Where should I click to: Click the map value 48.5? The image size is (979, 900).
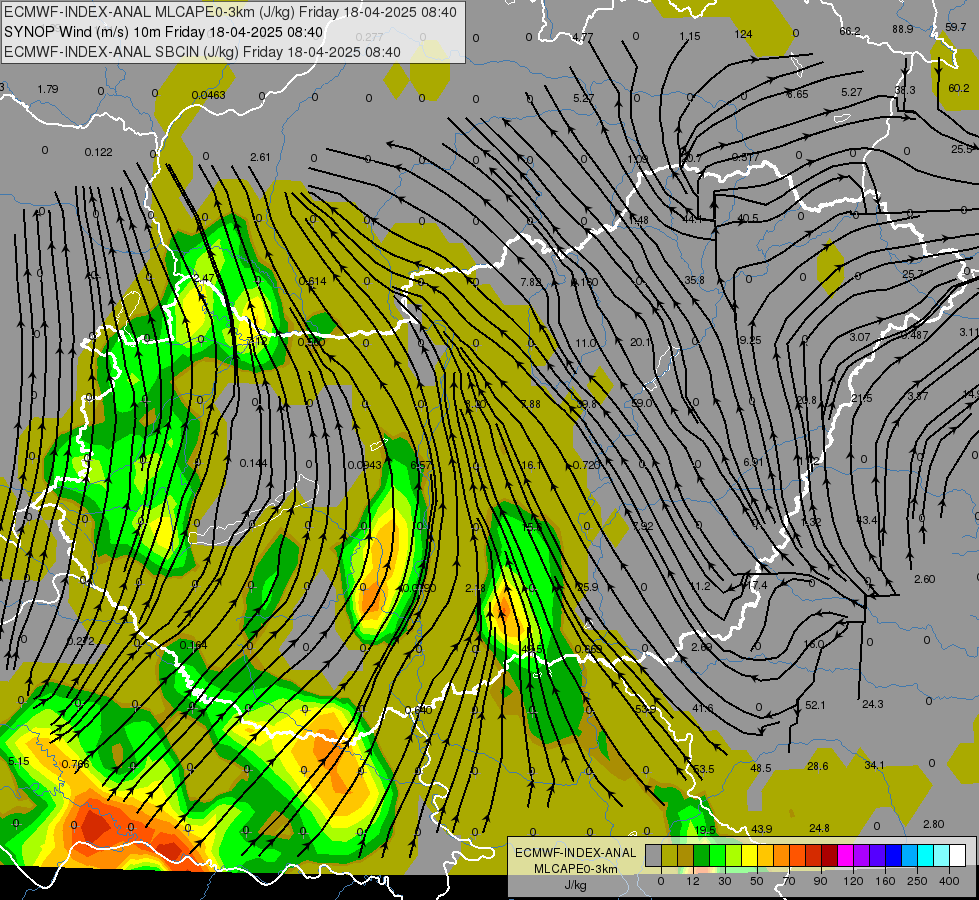(x=760, y=768)
